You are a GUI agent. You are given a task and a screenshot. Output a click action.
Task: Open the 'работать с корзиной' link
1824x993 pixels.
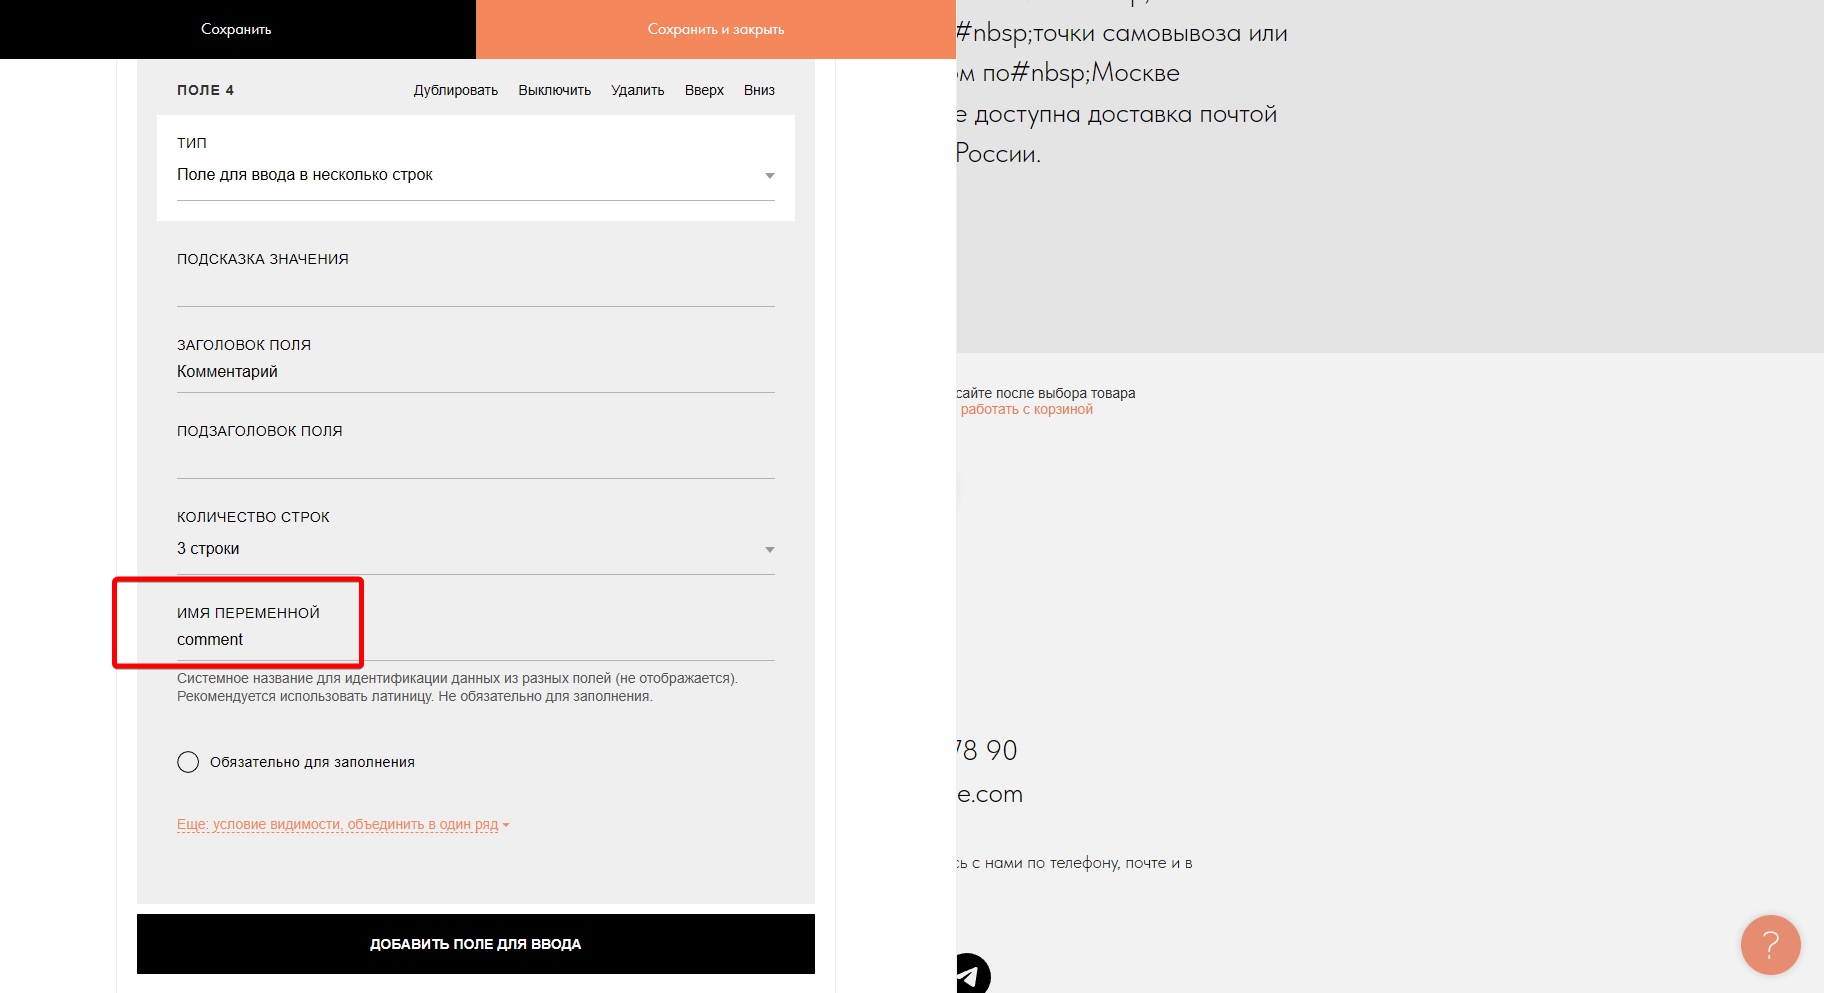1026,410
